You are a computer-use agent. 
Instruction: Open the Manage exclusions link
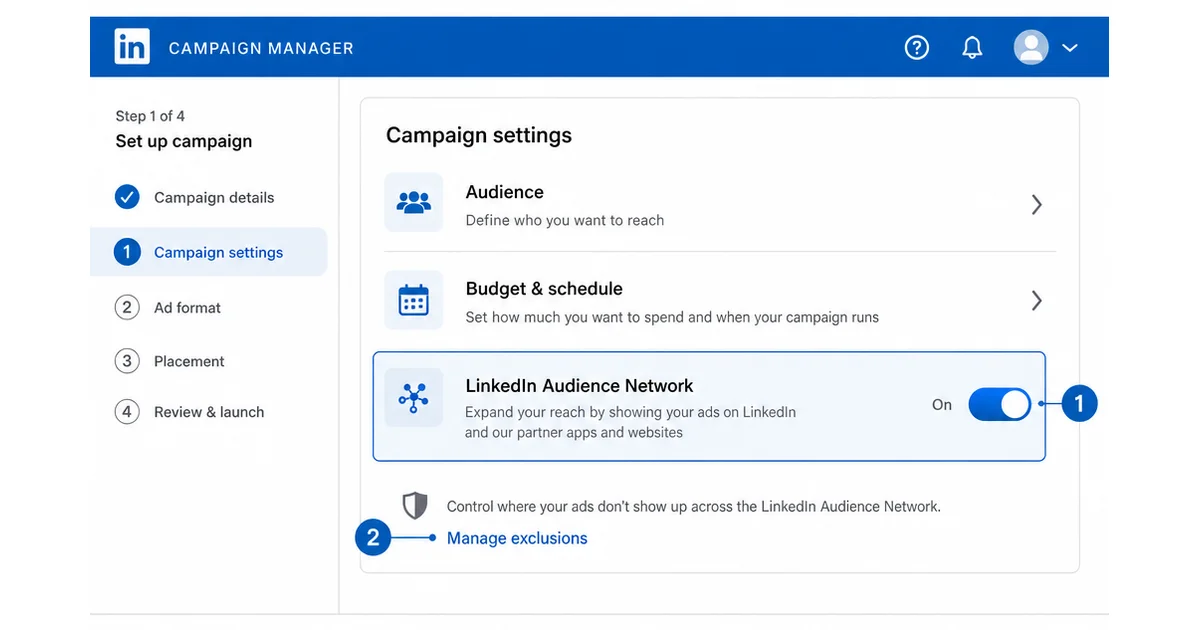(517, 538)
